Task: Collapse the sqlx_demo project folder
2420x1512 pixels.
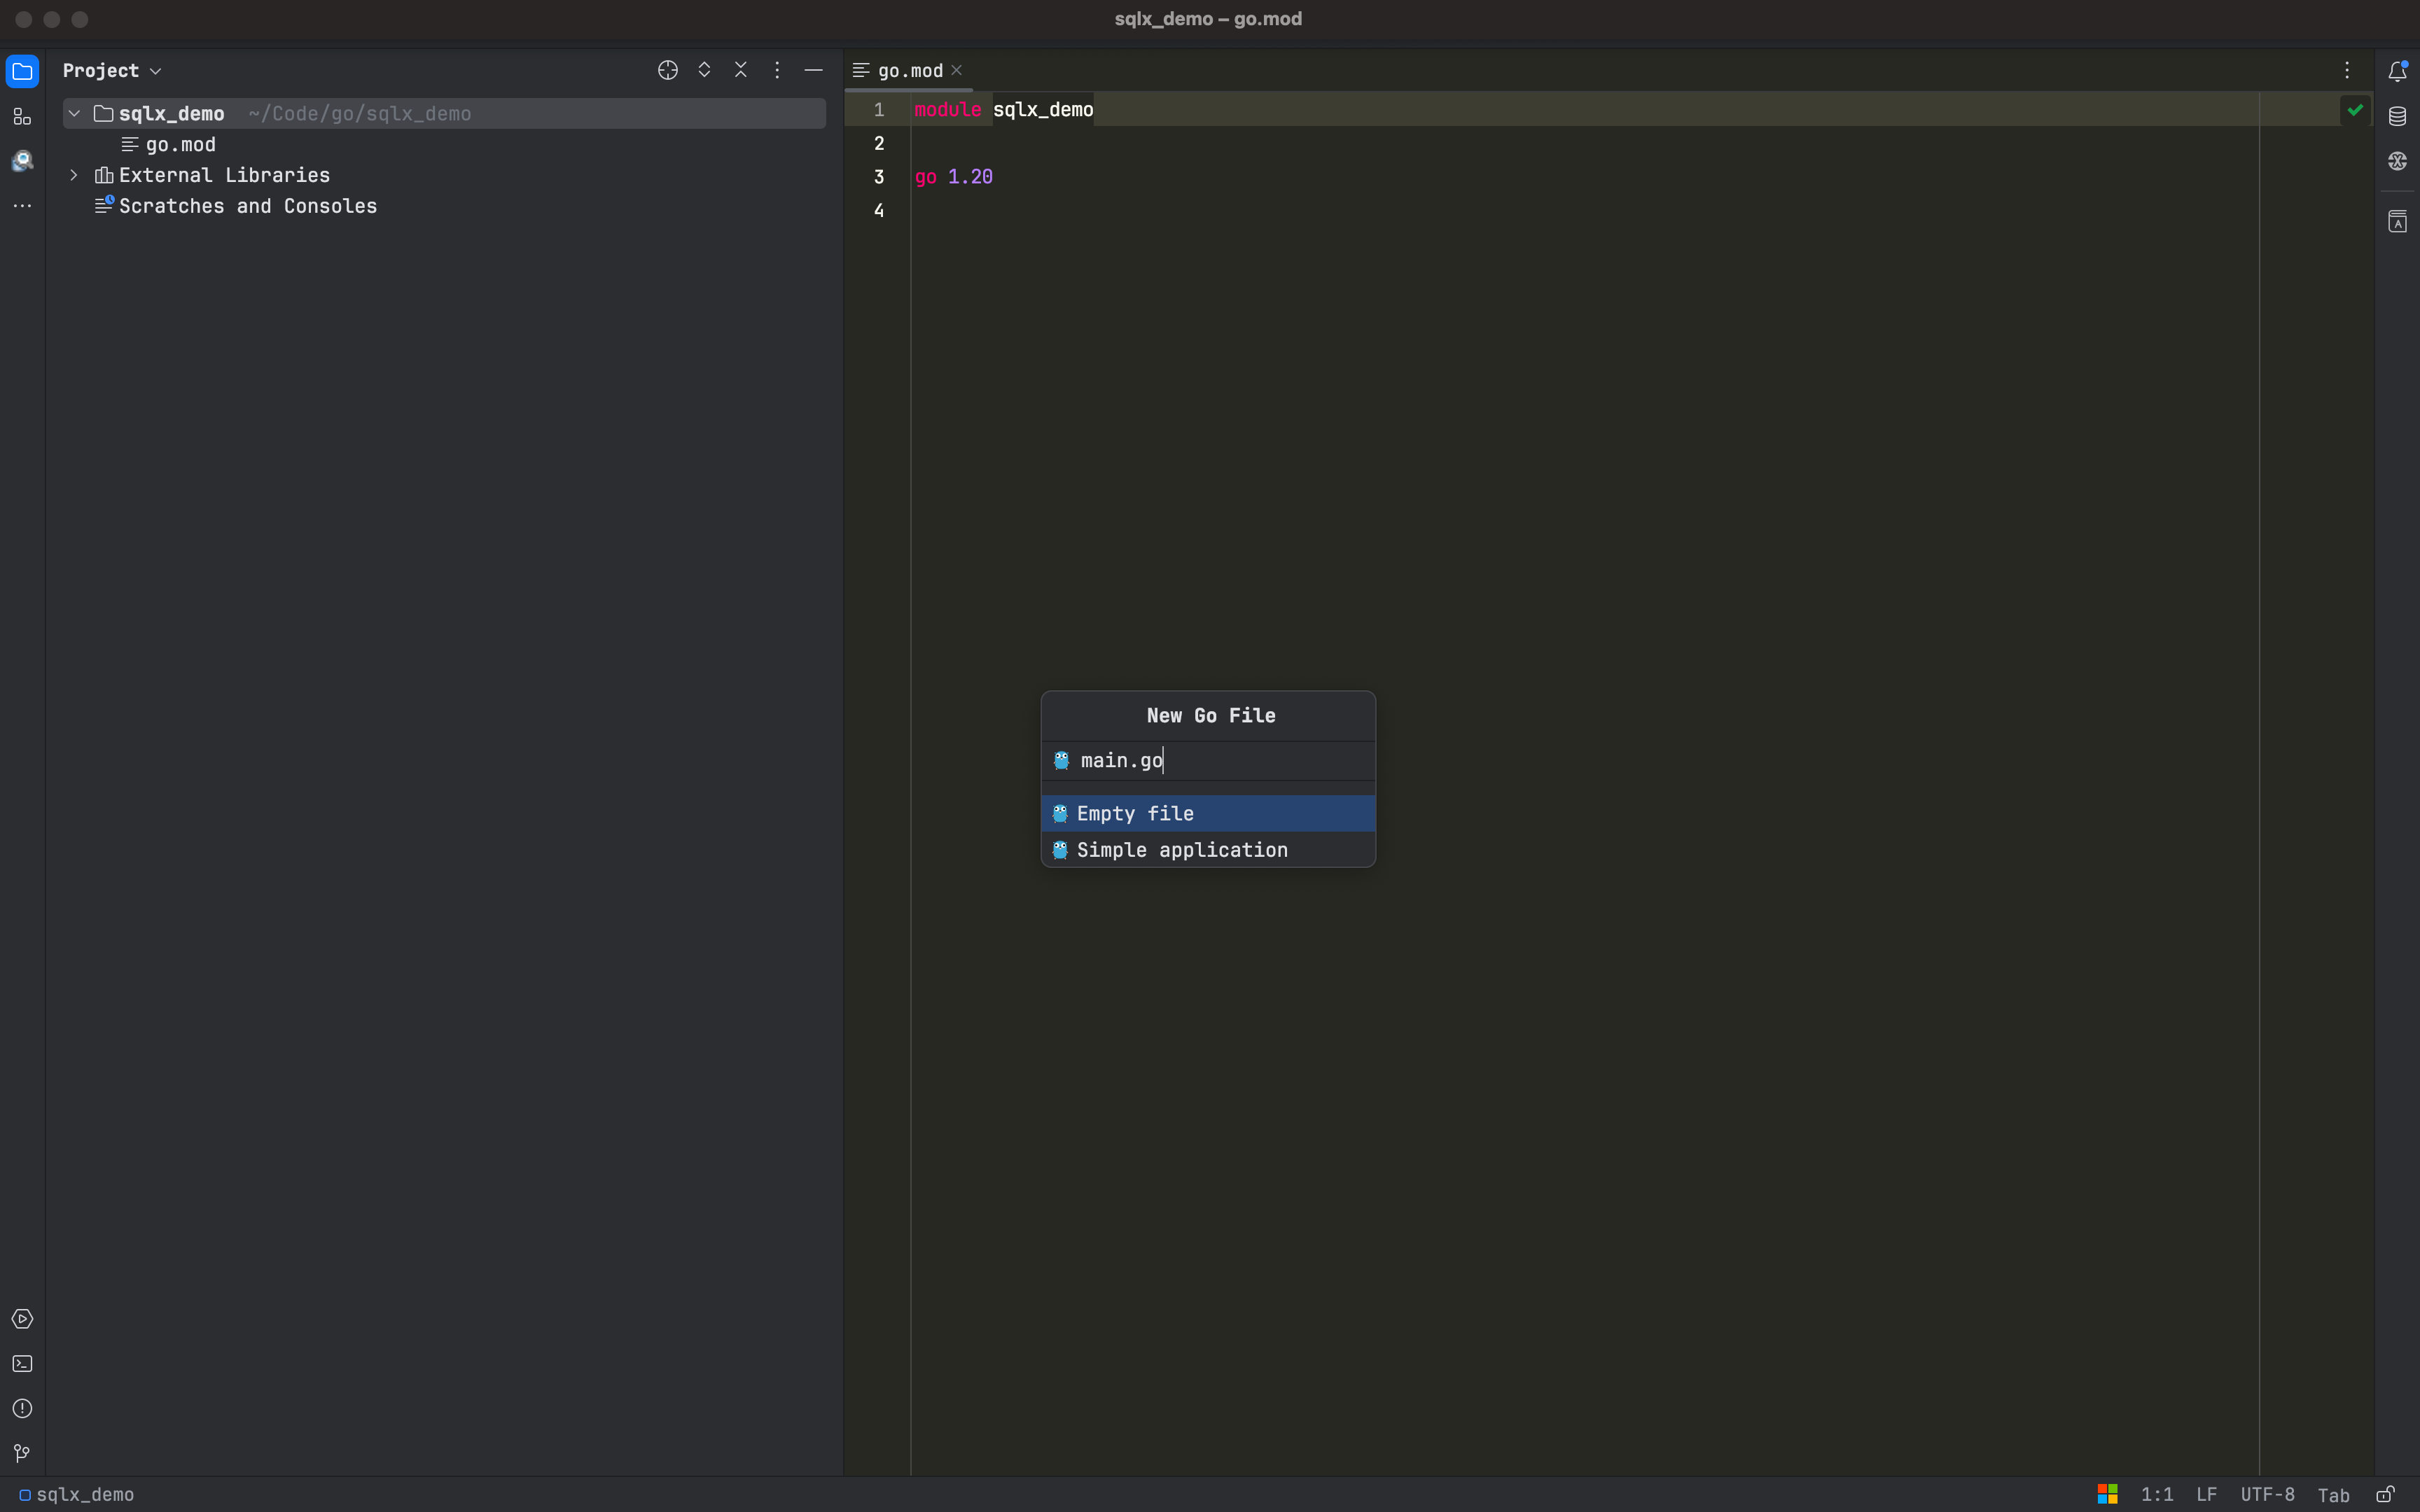Action: tap(74, 114)
